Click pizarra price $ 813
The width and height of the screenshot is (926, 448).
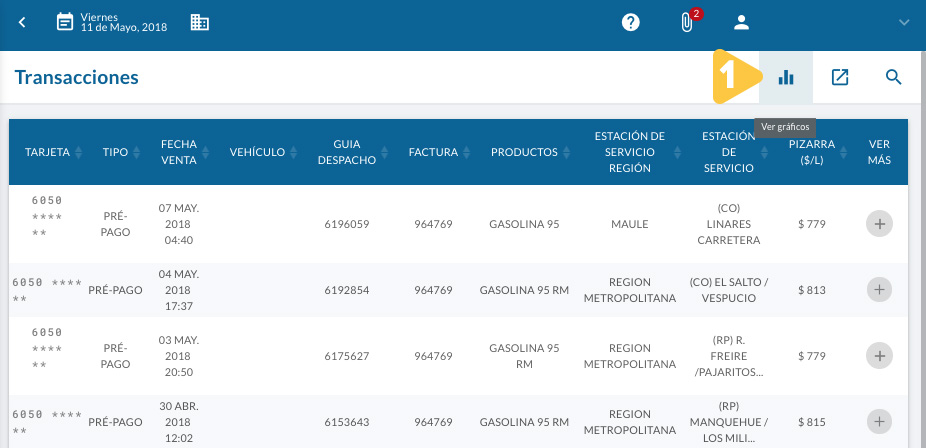click(x=811, y=290)
